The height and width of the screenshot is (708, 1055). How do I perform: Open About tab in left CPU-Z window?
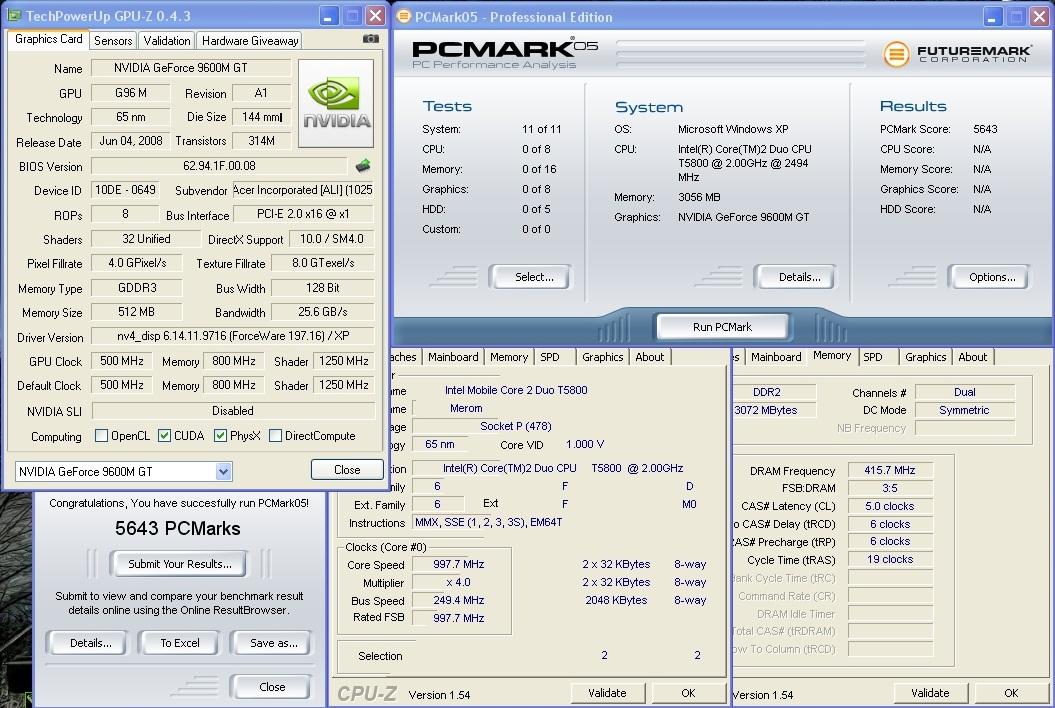click(649, 357)
